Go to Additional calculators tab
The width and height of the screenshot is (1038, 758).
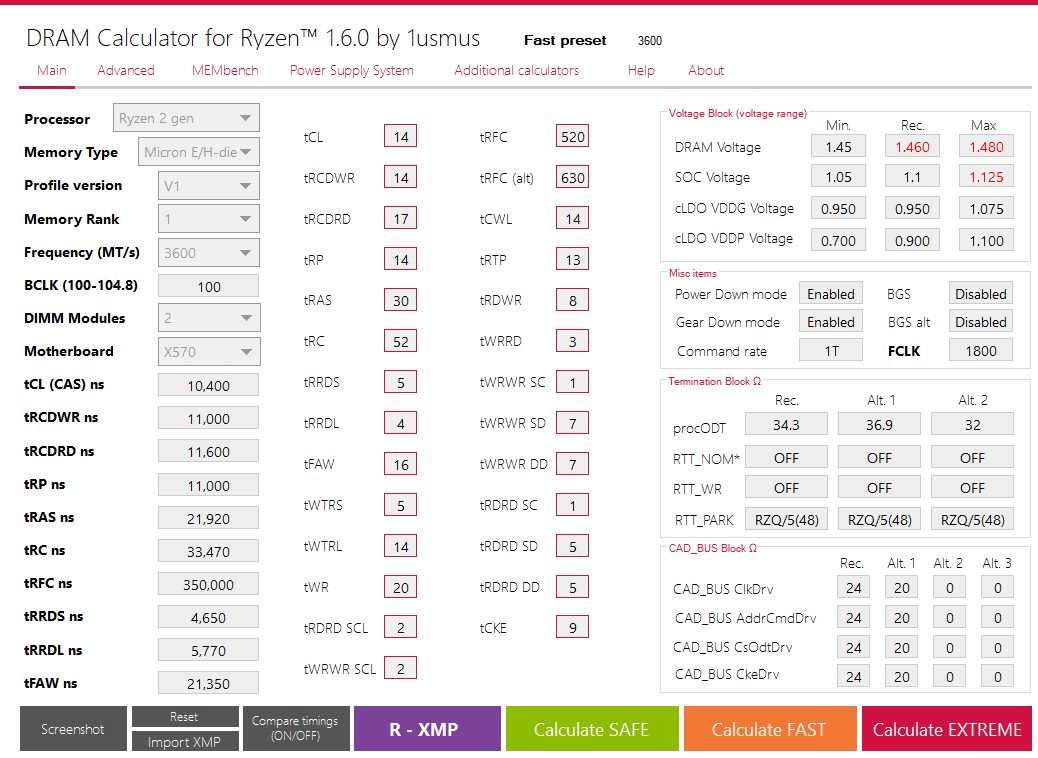coord(516,70)
